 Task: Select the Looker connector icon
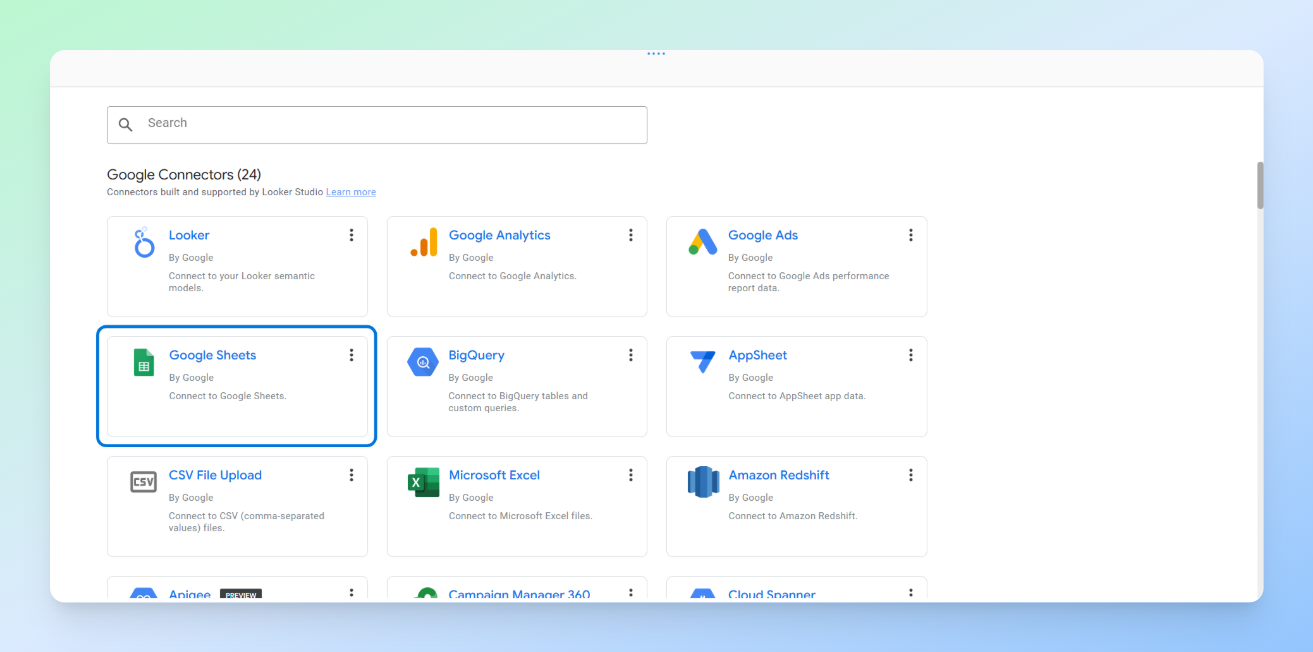tap(143, 243)
